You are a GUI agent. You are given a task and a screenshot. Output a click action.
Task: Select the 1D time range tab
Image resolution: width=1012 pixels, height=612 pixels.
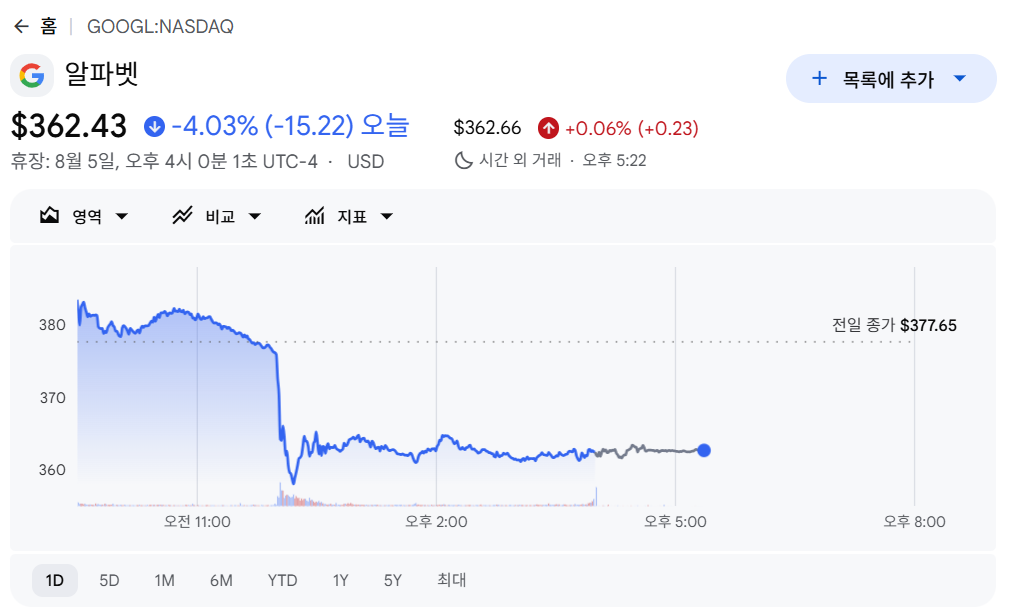pos(55,580)
